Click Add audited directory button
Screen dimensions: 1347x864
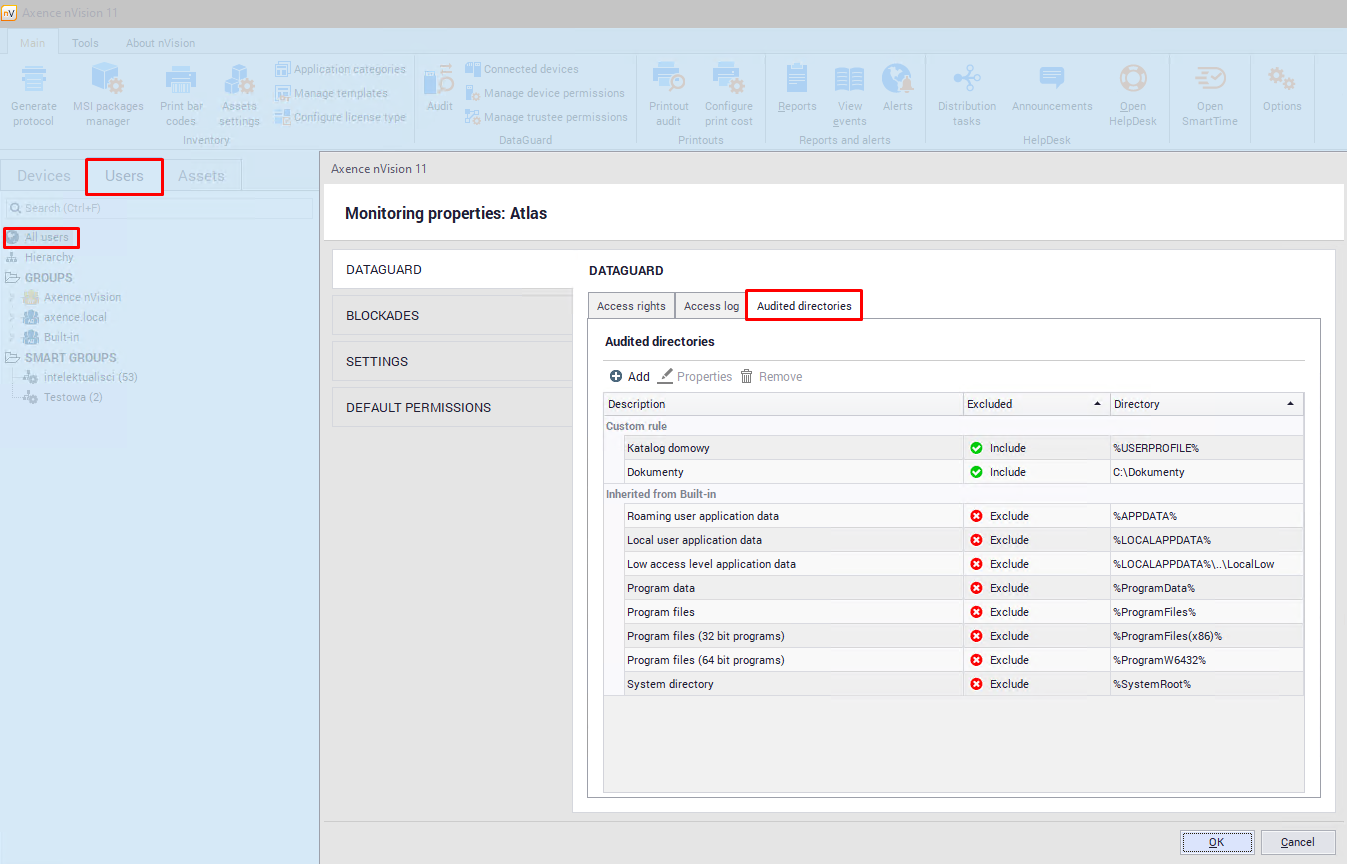630,377
